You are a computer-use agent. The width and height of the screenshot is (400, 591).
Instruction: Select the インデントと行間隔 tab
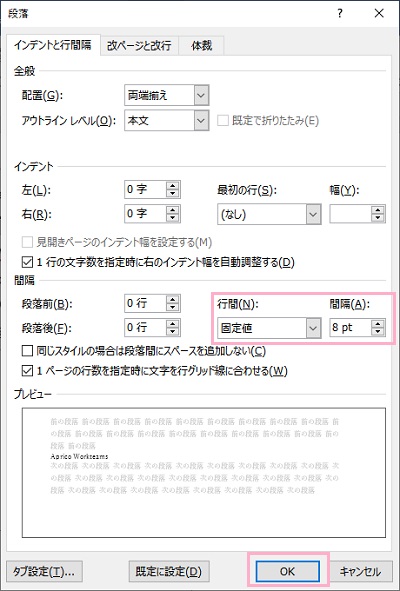53,45
